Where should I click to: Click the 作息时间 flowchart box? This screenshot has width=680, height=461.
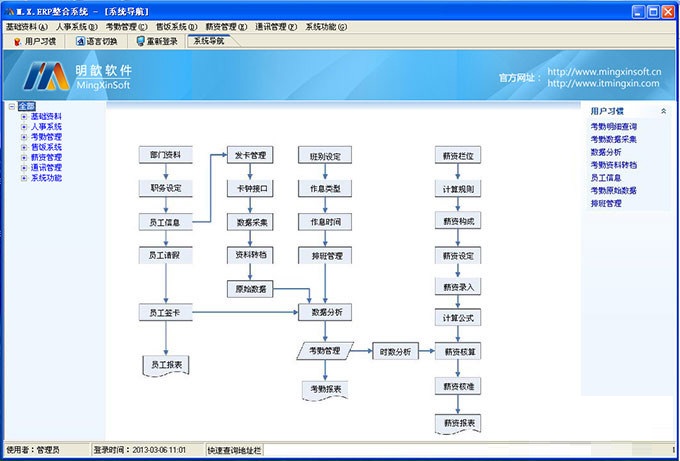(325, 222)
